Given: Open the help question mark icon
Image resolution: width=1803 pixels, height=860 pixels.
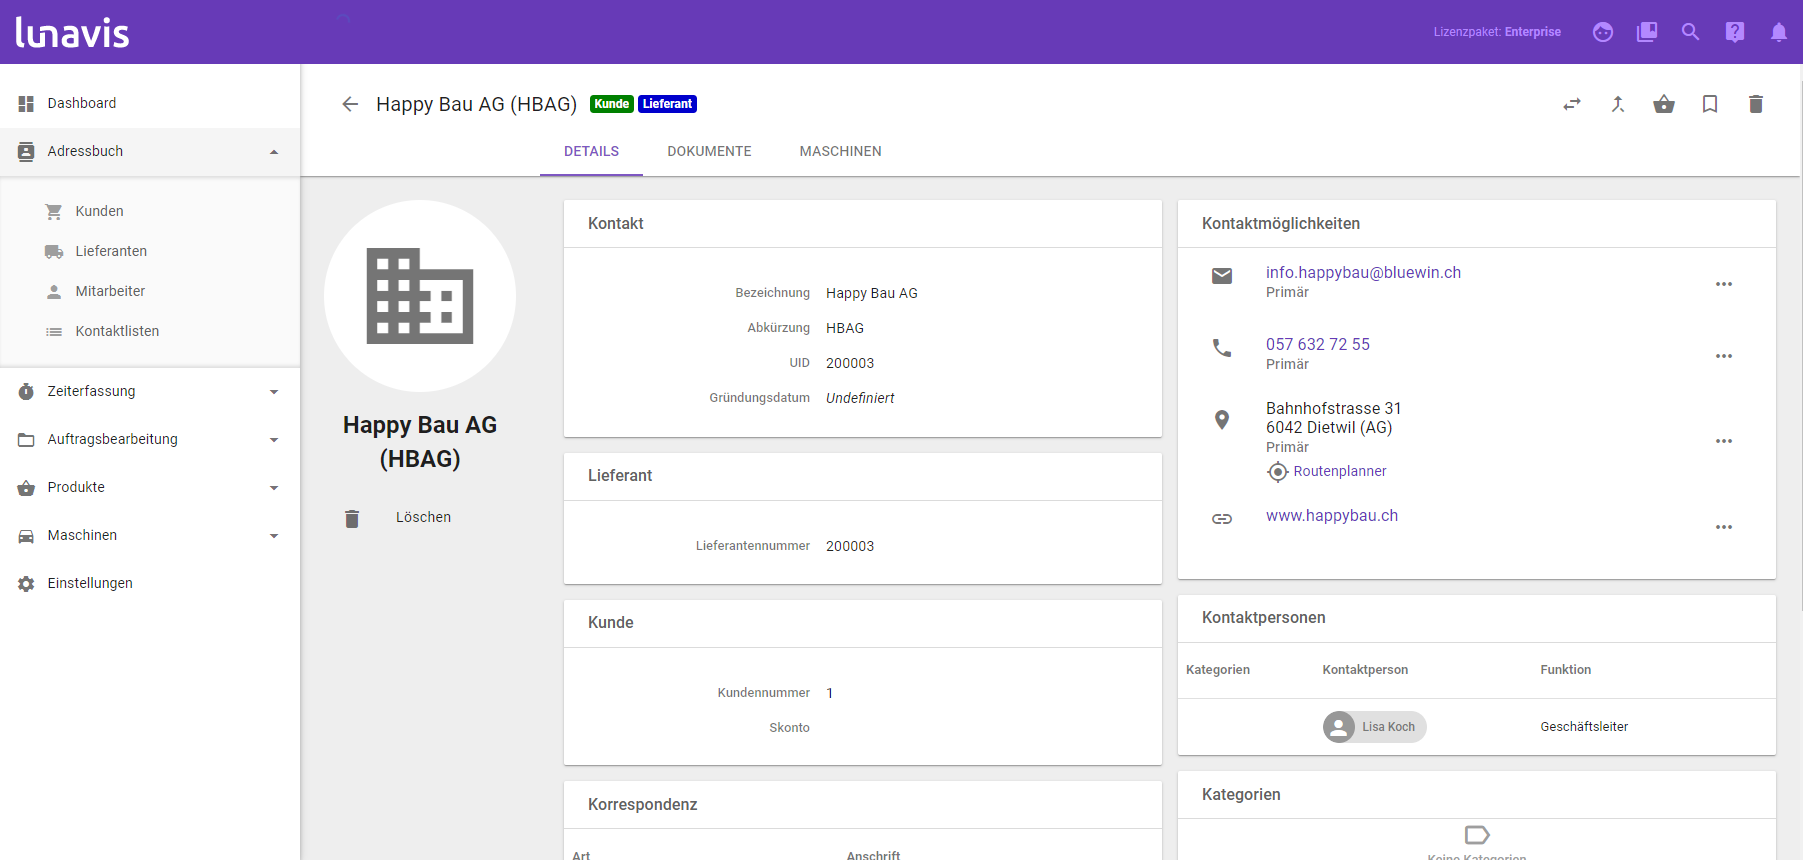Looking at the screenshot, I should (x=1735, y=32).
